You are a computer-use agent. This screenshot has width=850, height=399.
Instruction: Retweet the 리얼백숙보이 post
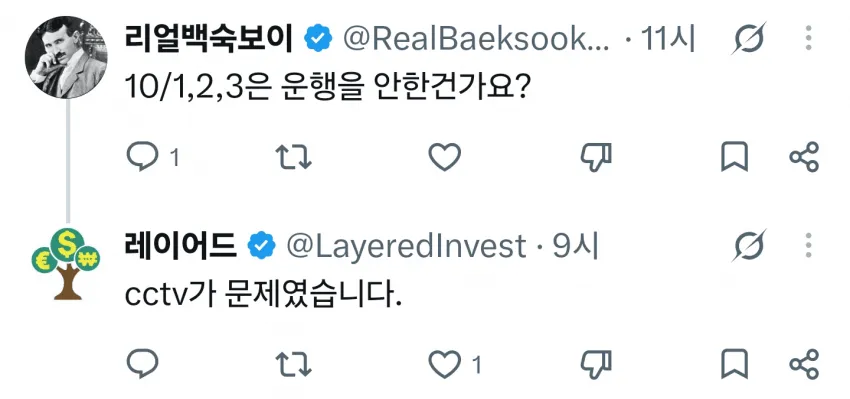pos(293,157)
